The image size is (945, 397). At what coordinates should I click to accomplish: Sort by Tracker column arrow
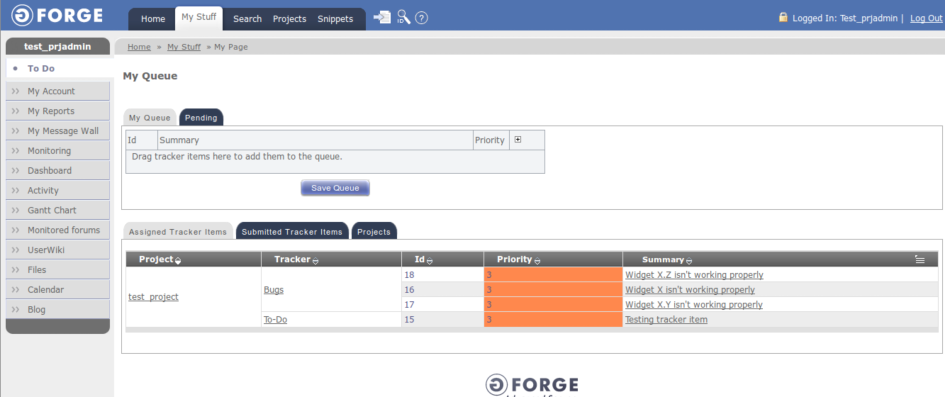pyautogui.click(x=316, y=260)
